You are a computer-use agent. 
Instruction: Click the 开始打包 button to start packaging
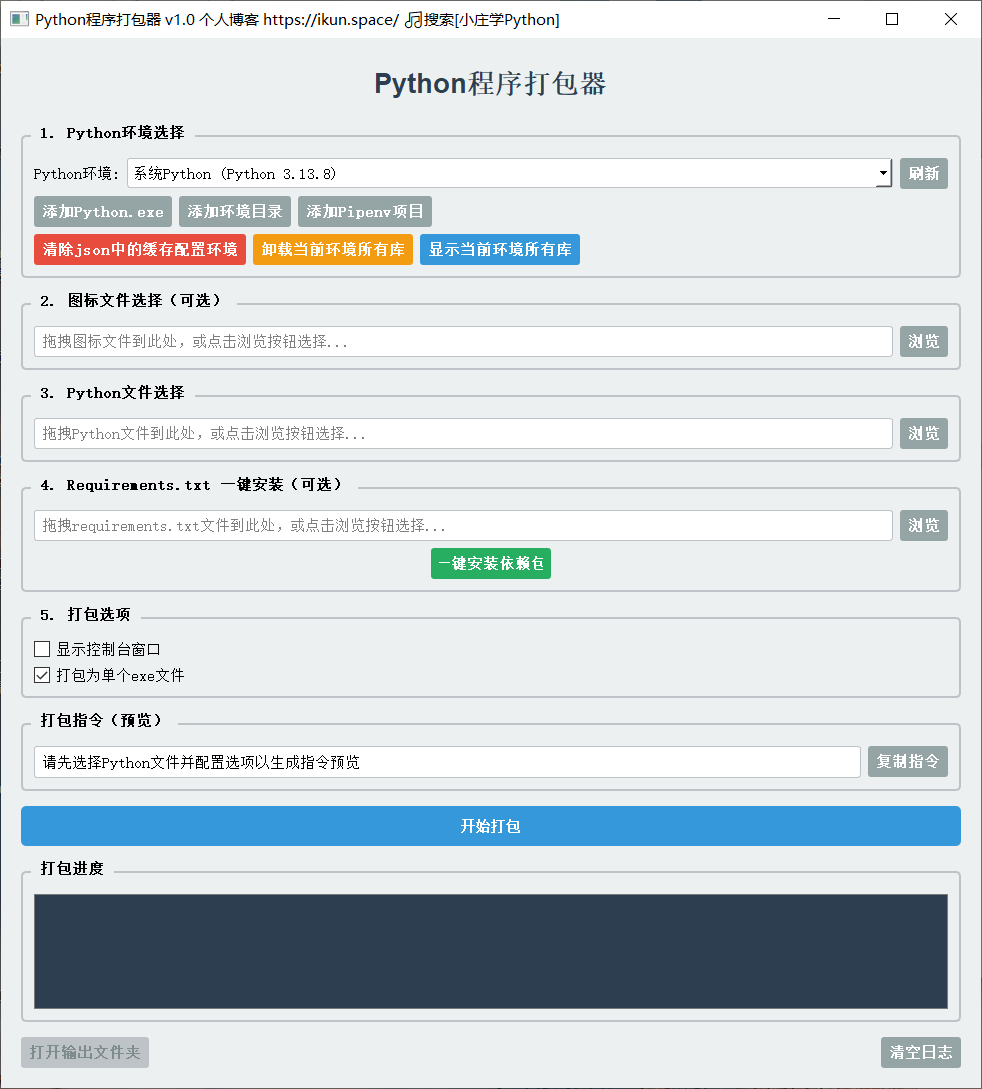click(x=491, y=825)
